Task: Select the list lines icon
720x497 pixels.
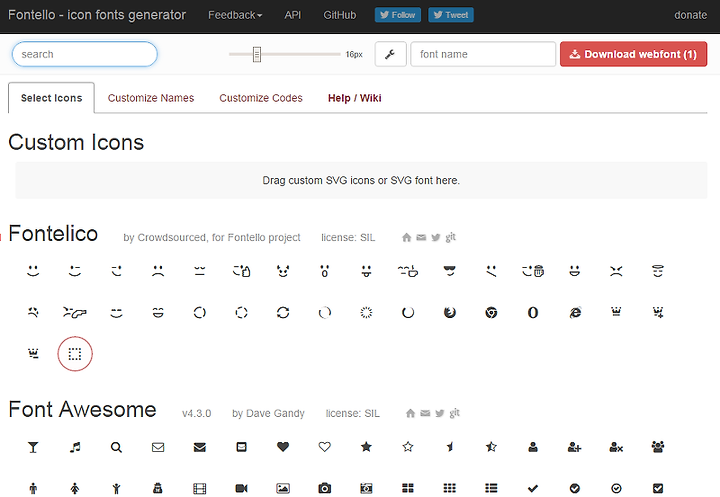Action: tap(491, 488)
